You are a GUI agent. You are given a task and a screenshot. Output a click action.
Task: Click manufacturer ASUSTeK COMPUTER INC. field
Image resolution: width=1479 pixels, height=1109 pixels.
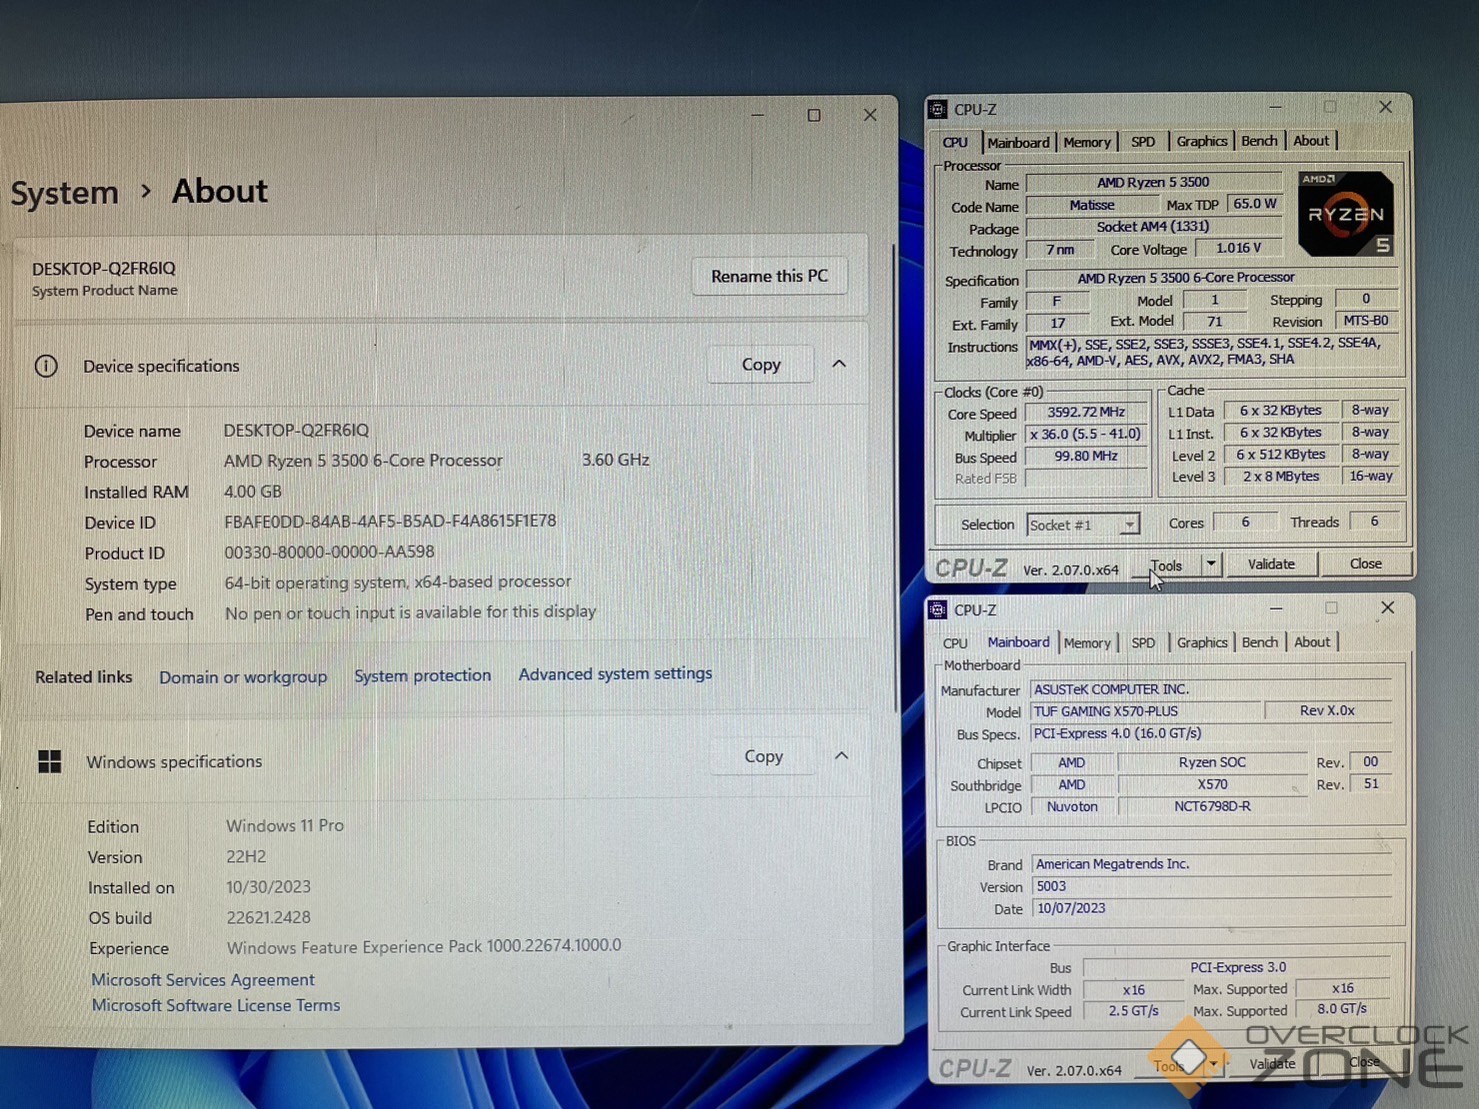point(1210,689)
